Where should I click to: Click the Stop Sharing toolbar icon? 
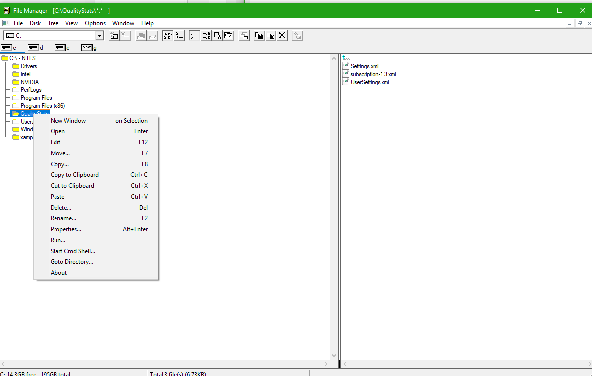(x=152, y=36)
